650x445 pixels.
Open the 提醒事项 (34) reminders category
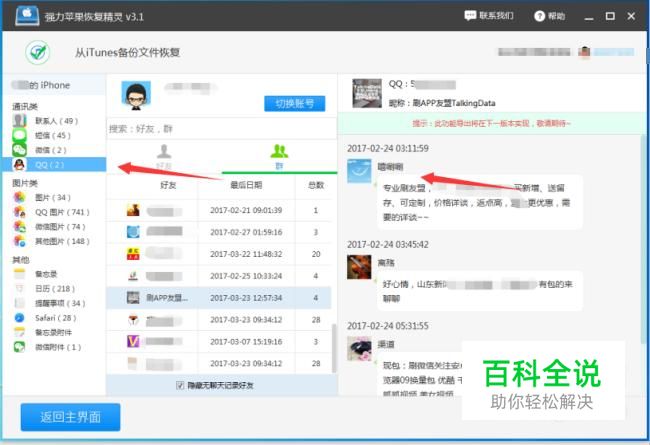50,303
